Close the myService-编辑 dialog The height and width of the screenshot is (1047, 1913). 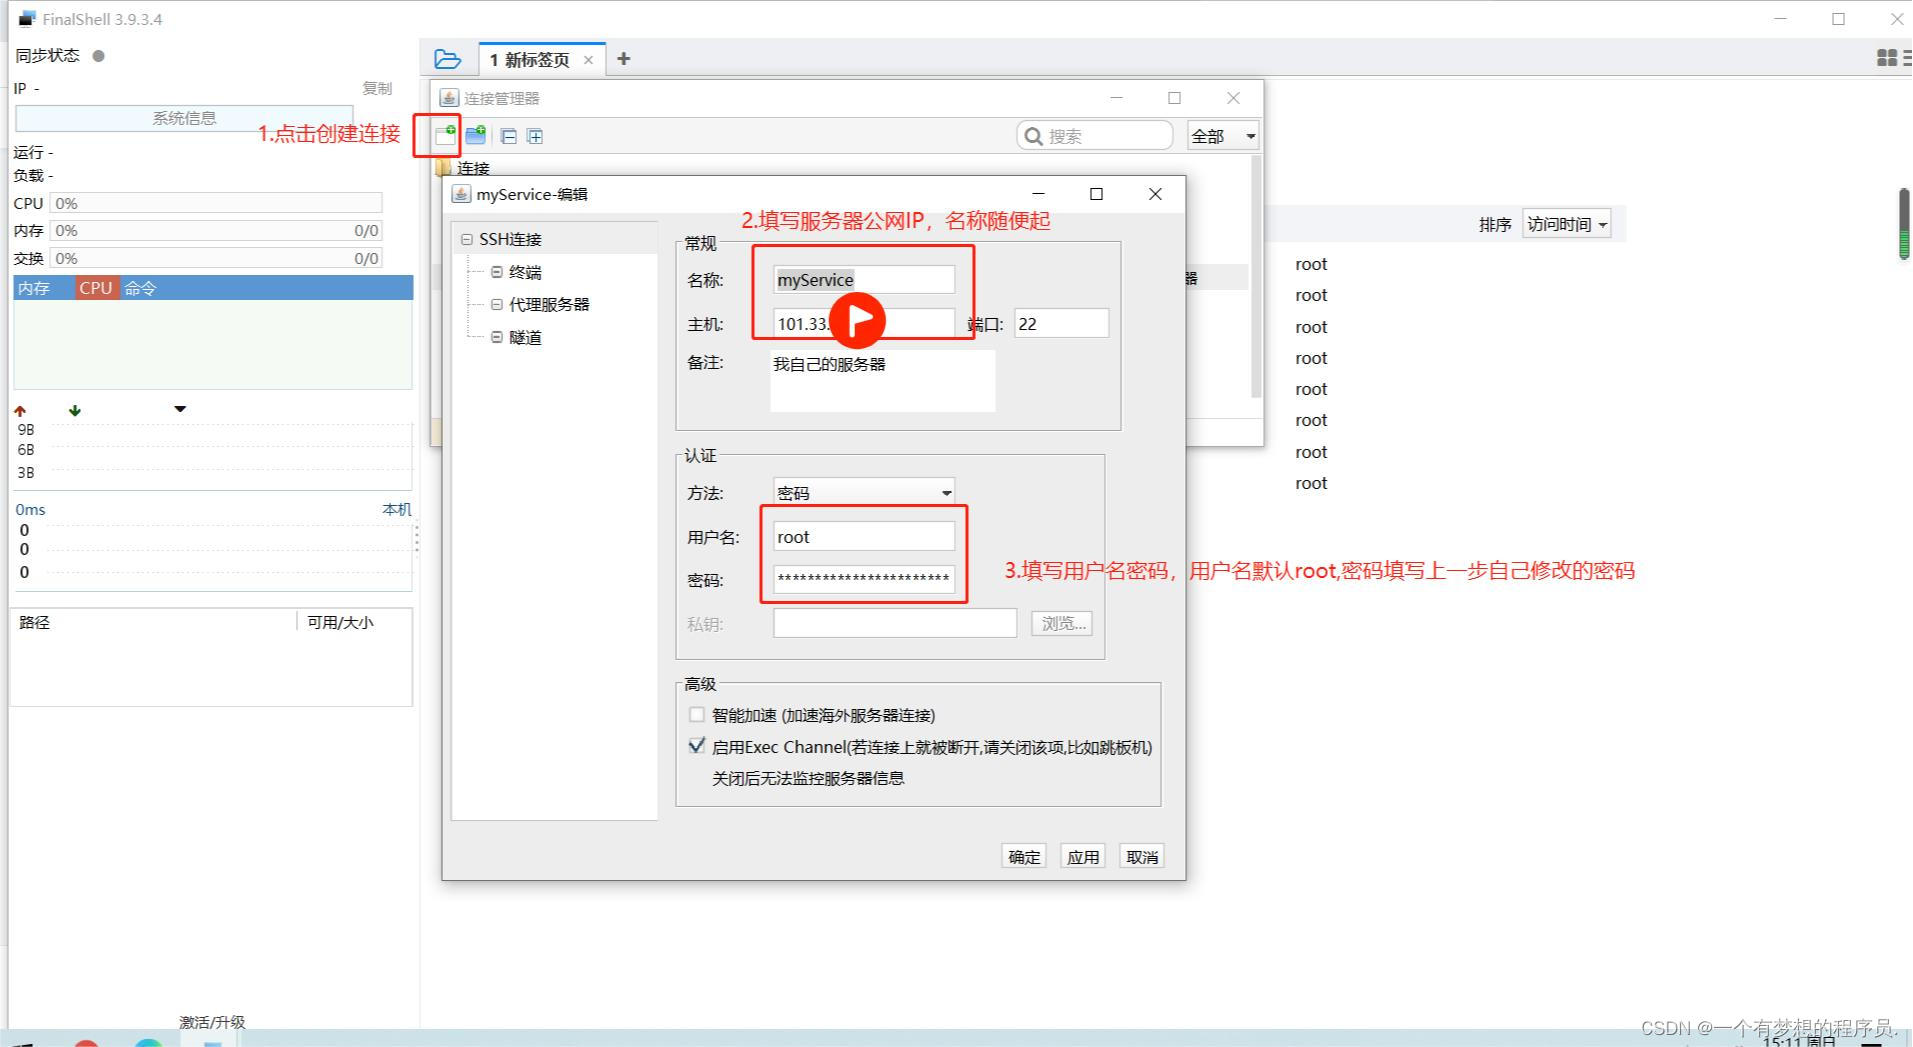pyautogui.click(x=1155, y=194)
